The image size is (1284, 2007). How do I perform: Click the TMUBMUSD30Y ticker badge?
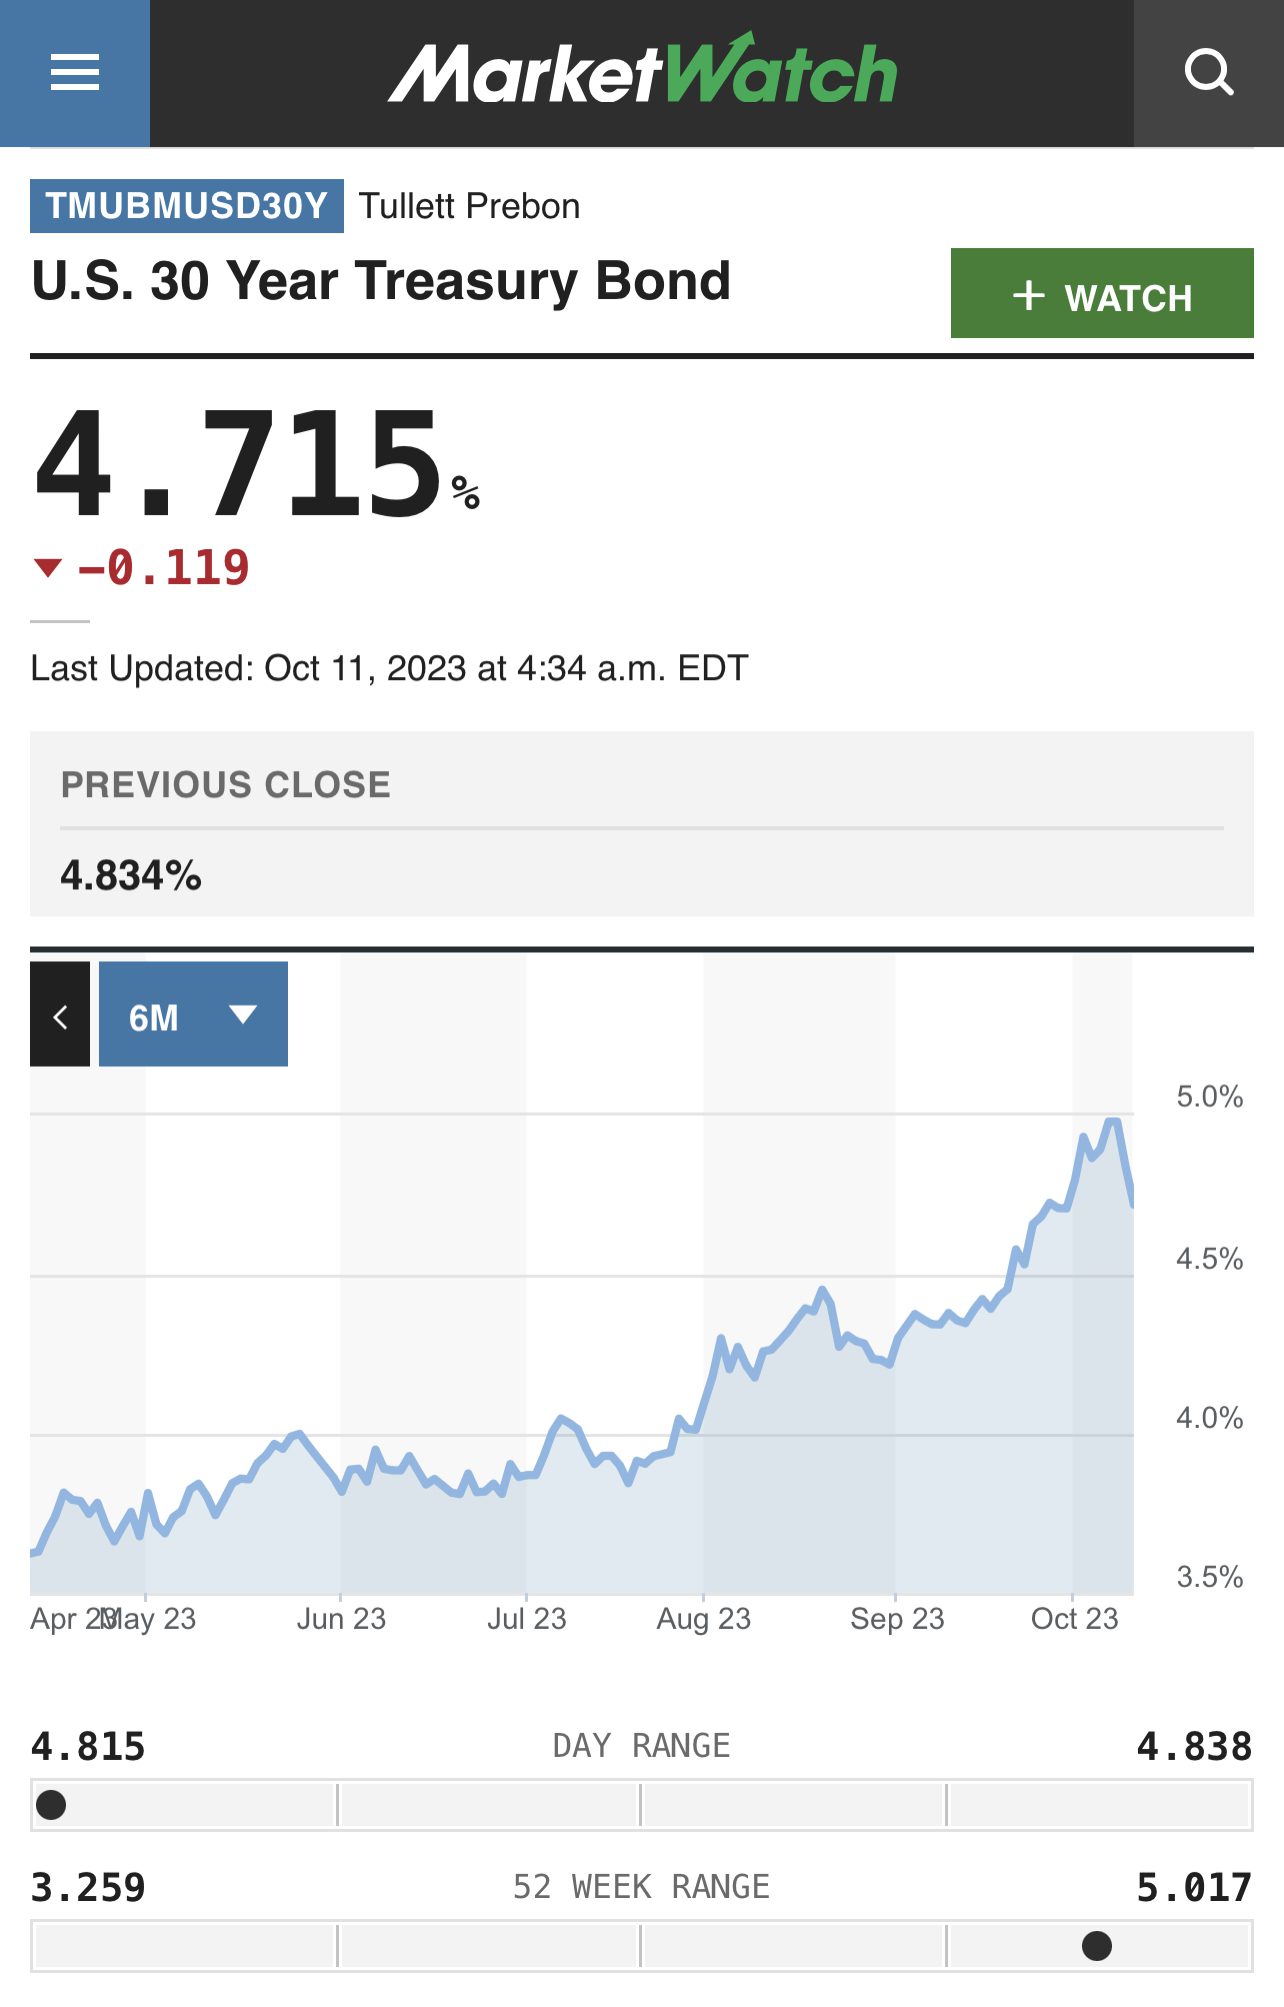(x=187, y=206)
